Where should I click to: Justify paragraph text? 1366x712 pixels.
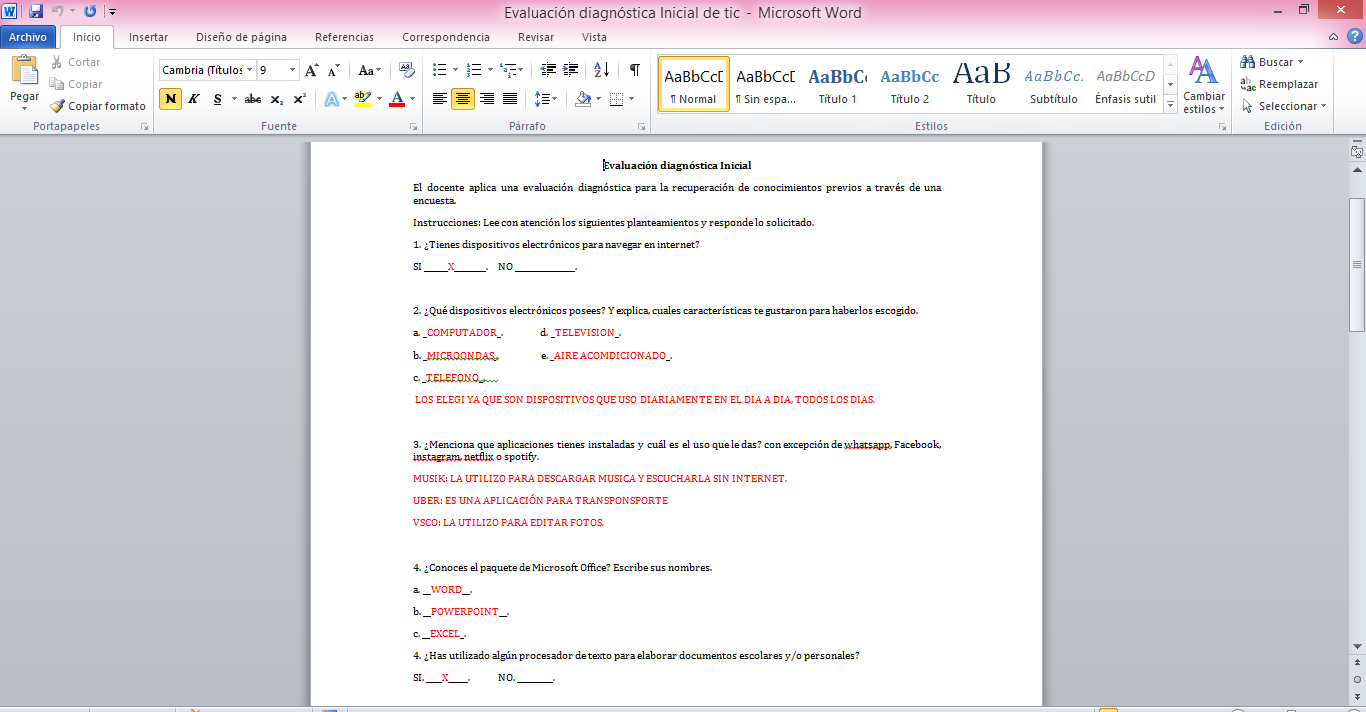[x=510, y=99]
